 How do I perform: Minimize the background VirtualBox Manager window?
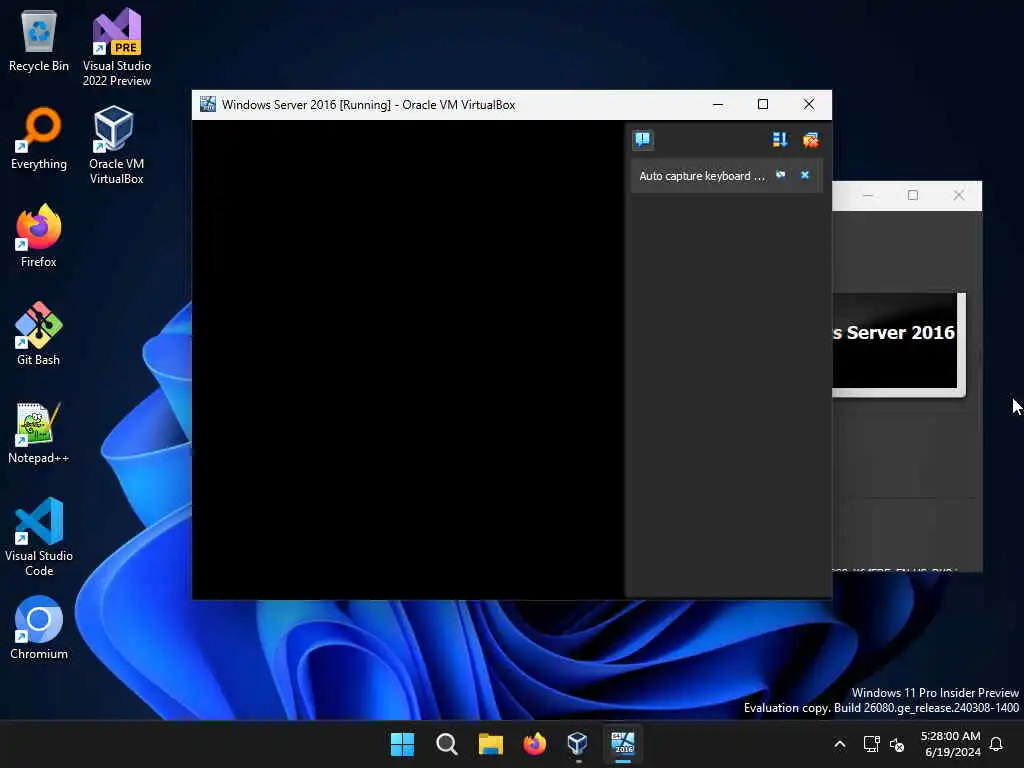click(867, 195)
